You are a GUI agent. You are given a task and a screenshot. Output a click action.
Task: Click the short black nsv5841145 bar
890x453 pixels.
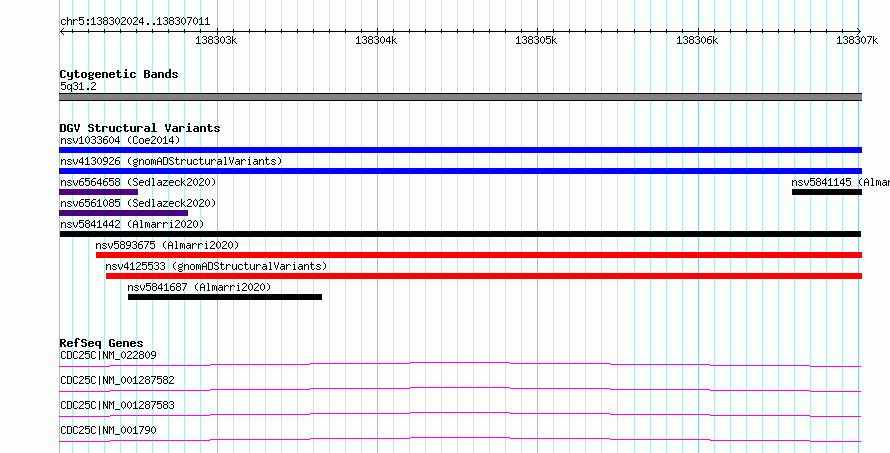pyautogui.click(x=827, y=192)
